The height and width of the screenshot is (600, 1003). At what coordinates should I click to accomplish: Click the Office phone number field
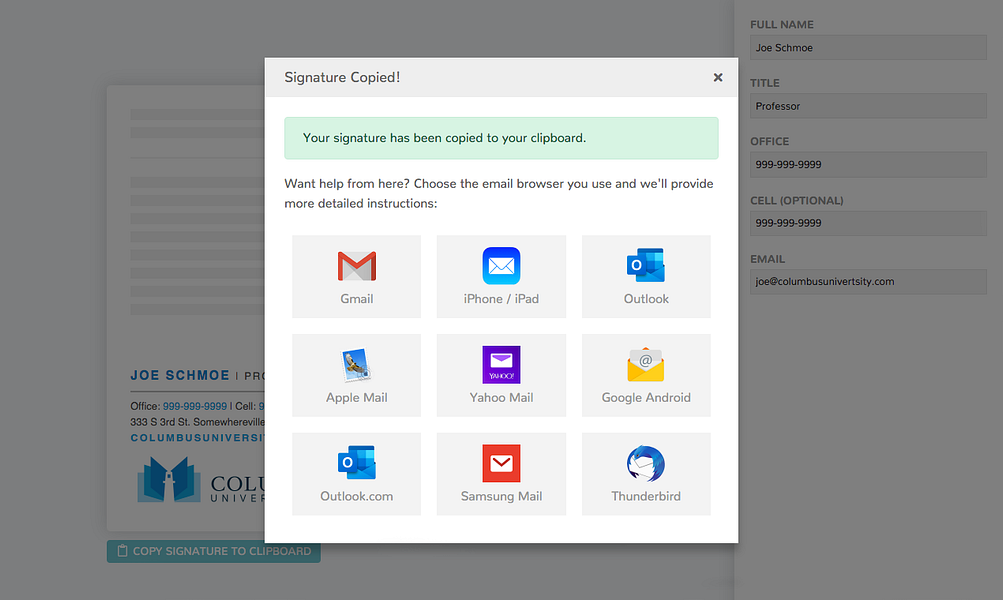[x=868, y=164]
